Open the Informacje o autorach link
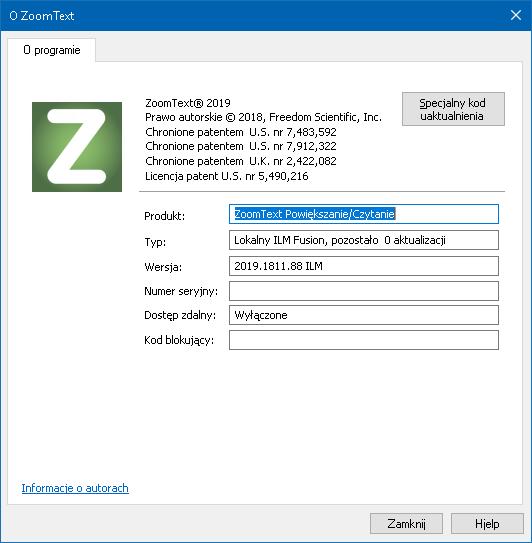532x543 pixels. pos(75,488)
